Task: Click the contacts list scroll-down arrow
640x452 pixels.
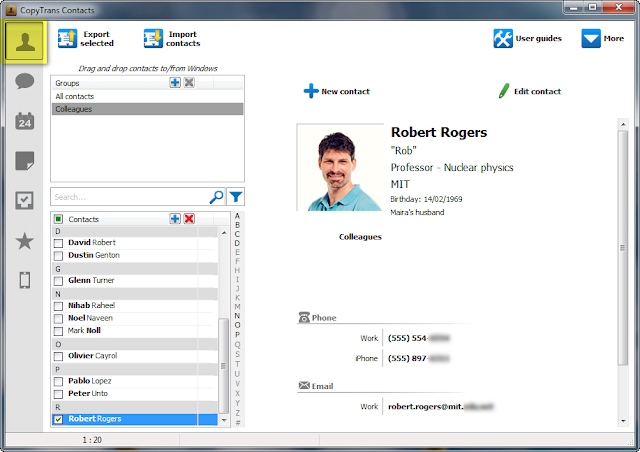Action: [x=224, y=420]
